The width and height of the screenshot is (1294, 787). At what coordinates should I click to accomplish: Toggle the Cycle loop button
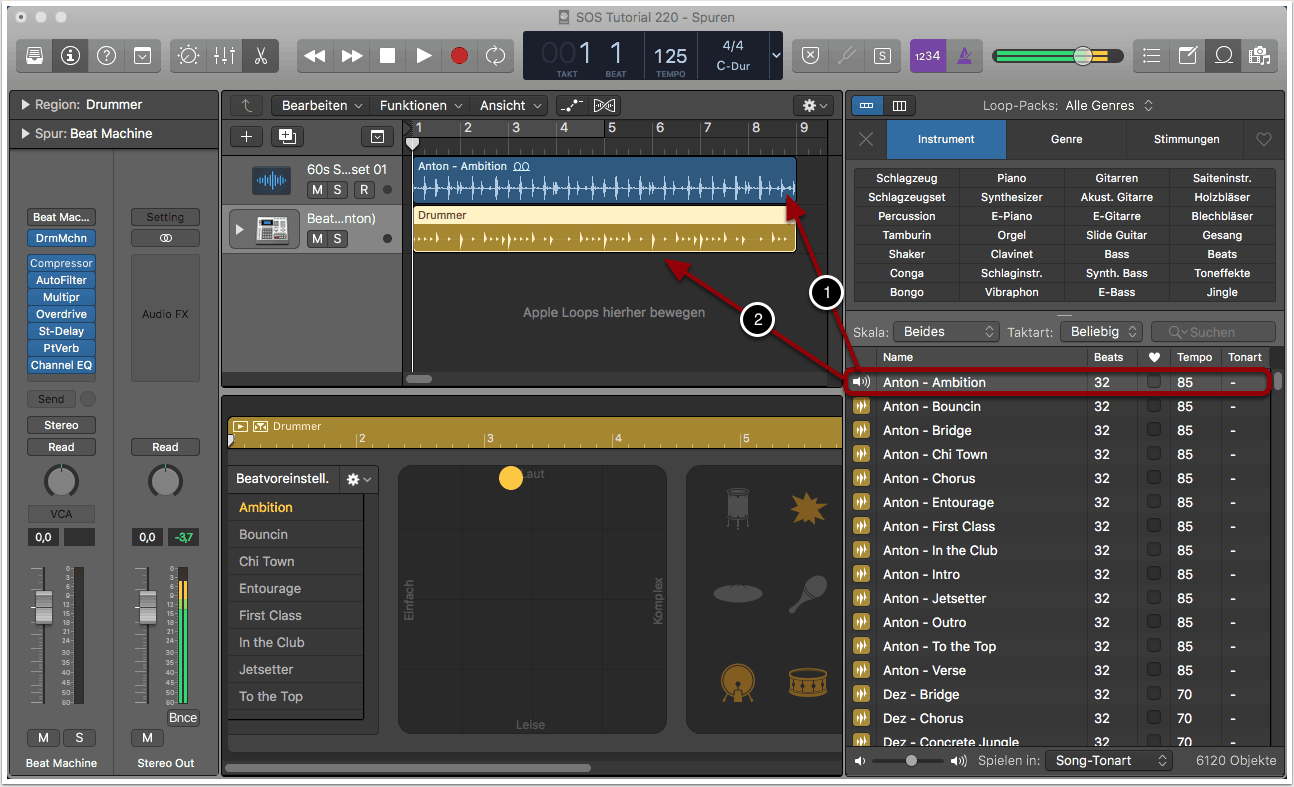click(496, 56)
